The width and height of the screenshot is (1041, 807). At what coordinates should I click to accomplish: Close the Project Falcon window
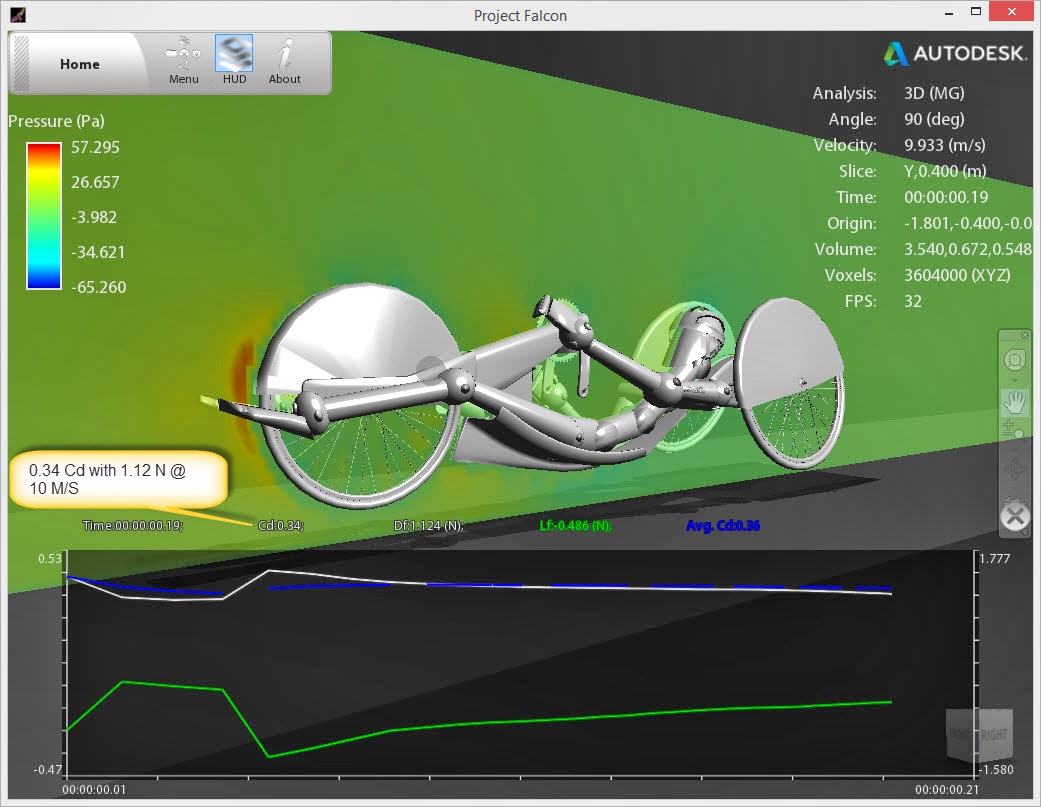(1012, 11)
